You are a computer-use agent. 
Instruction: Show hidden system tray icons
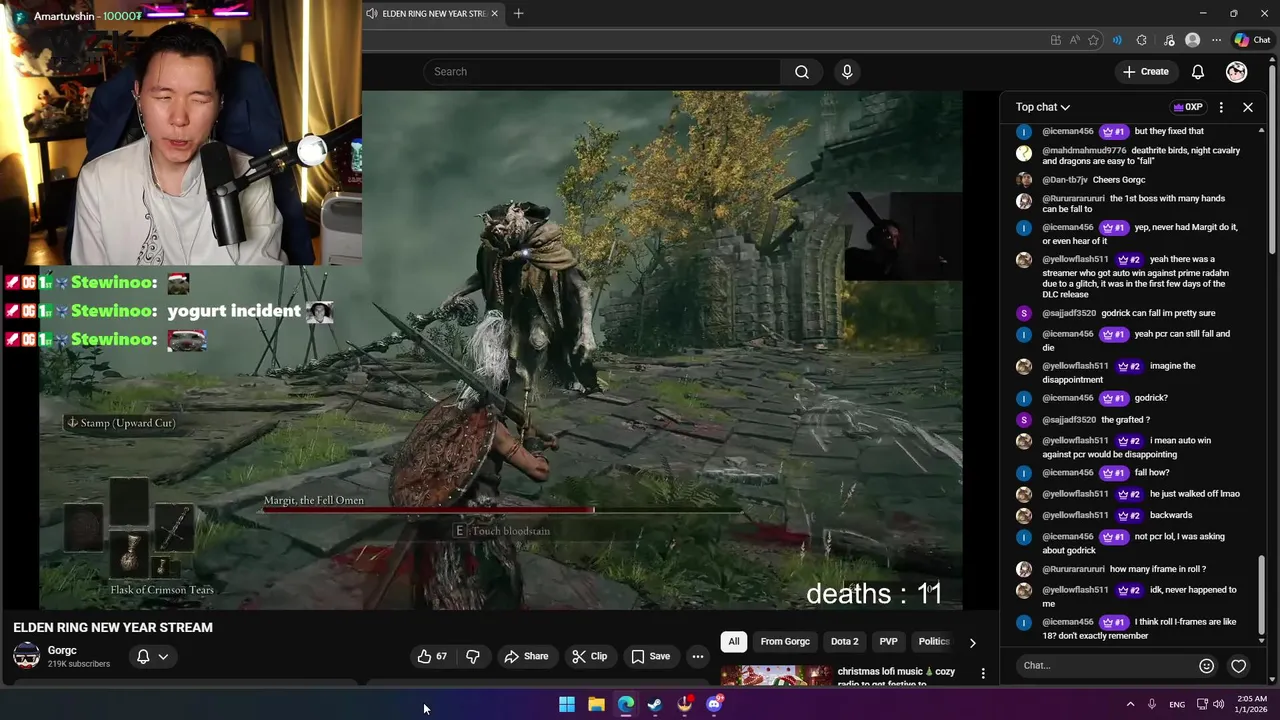point(1130,704)
